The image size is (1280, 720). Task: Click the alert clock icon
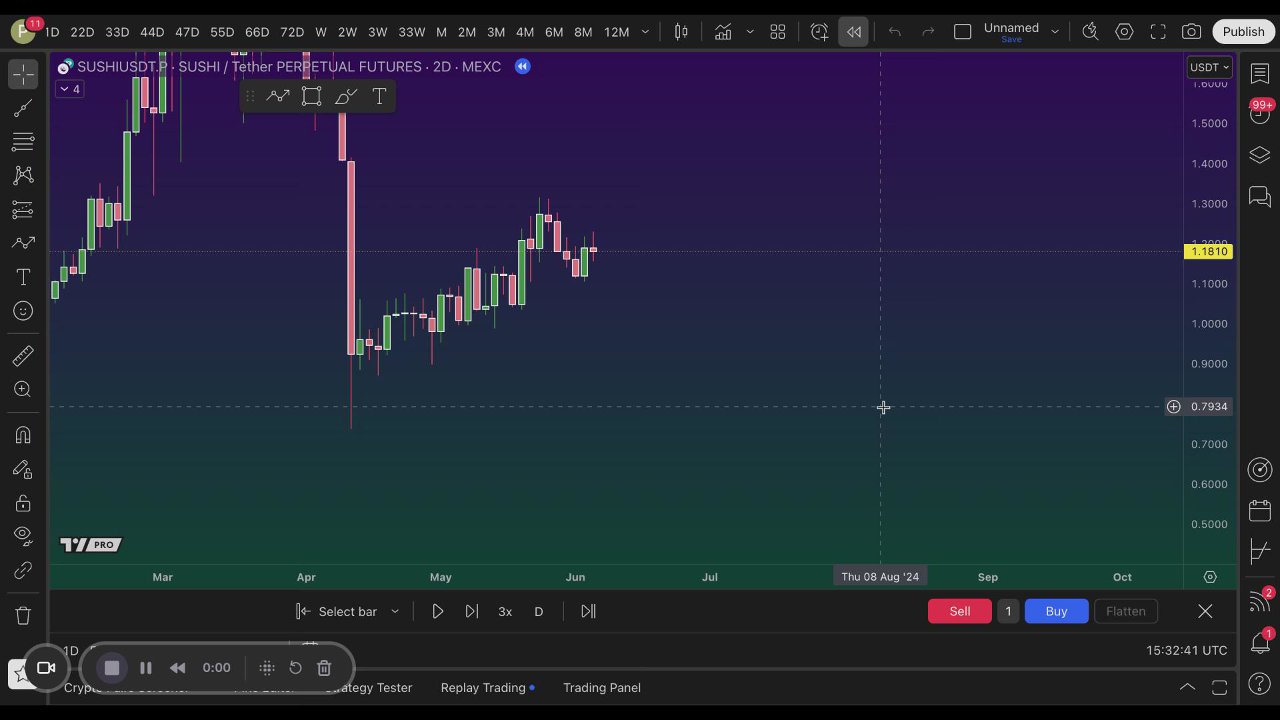tap(819, 32)
